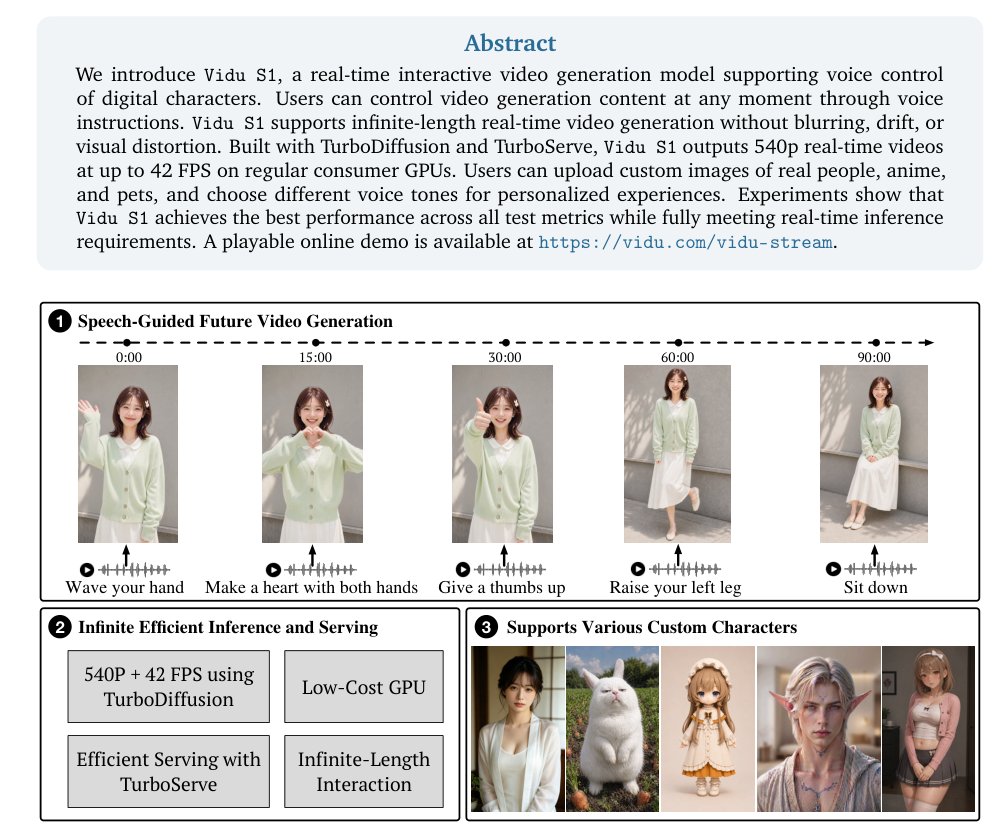Click the 'Wave your hand' caption
Image resolution: width=1000 pixels, height=840 pixels.
[x=124, y=587]
